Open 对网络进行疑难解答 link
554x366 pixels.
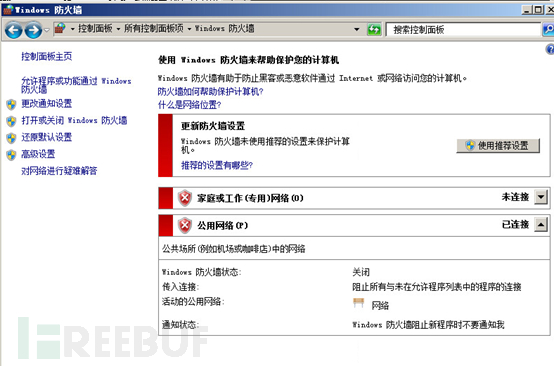[59, 171]
